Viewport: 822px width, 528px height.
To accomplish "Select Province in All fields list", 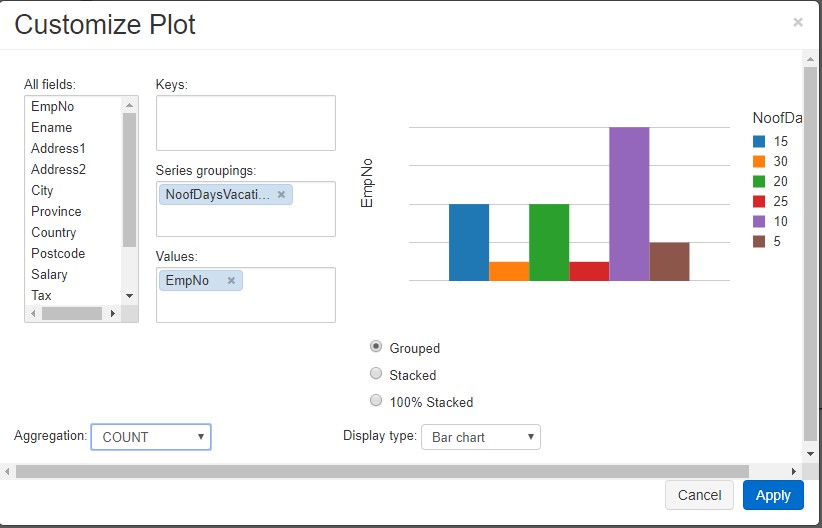I will point(56,211).
